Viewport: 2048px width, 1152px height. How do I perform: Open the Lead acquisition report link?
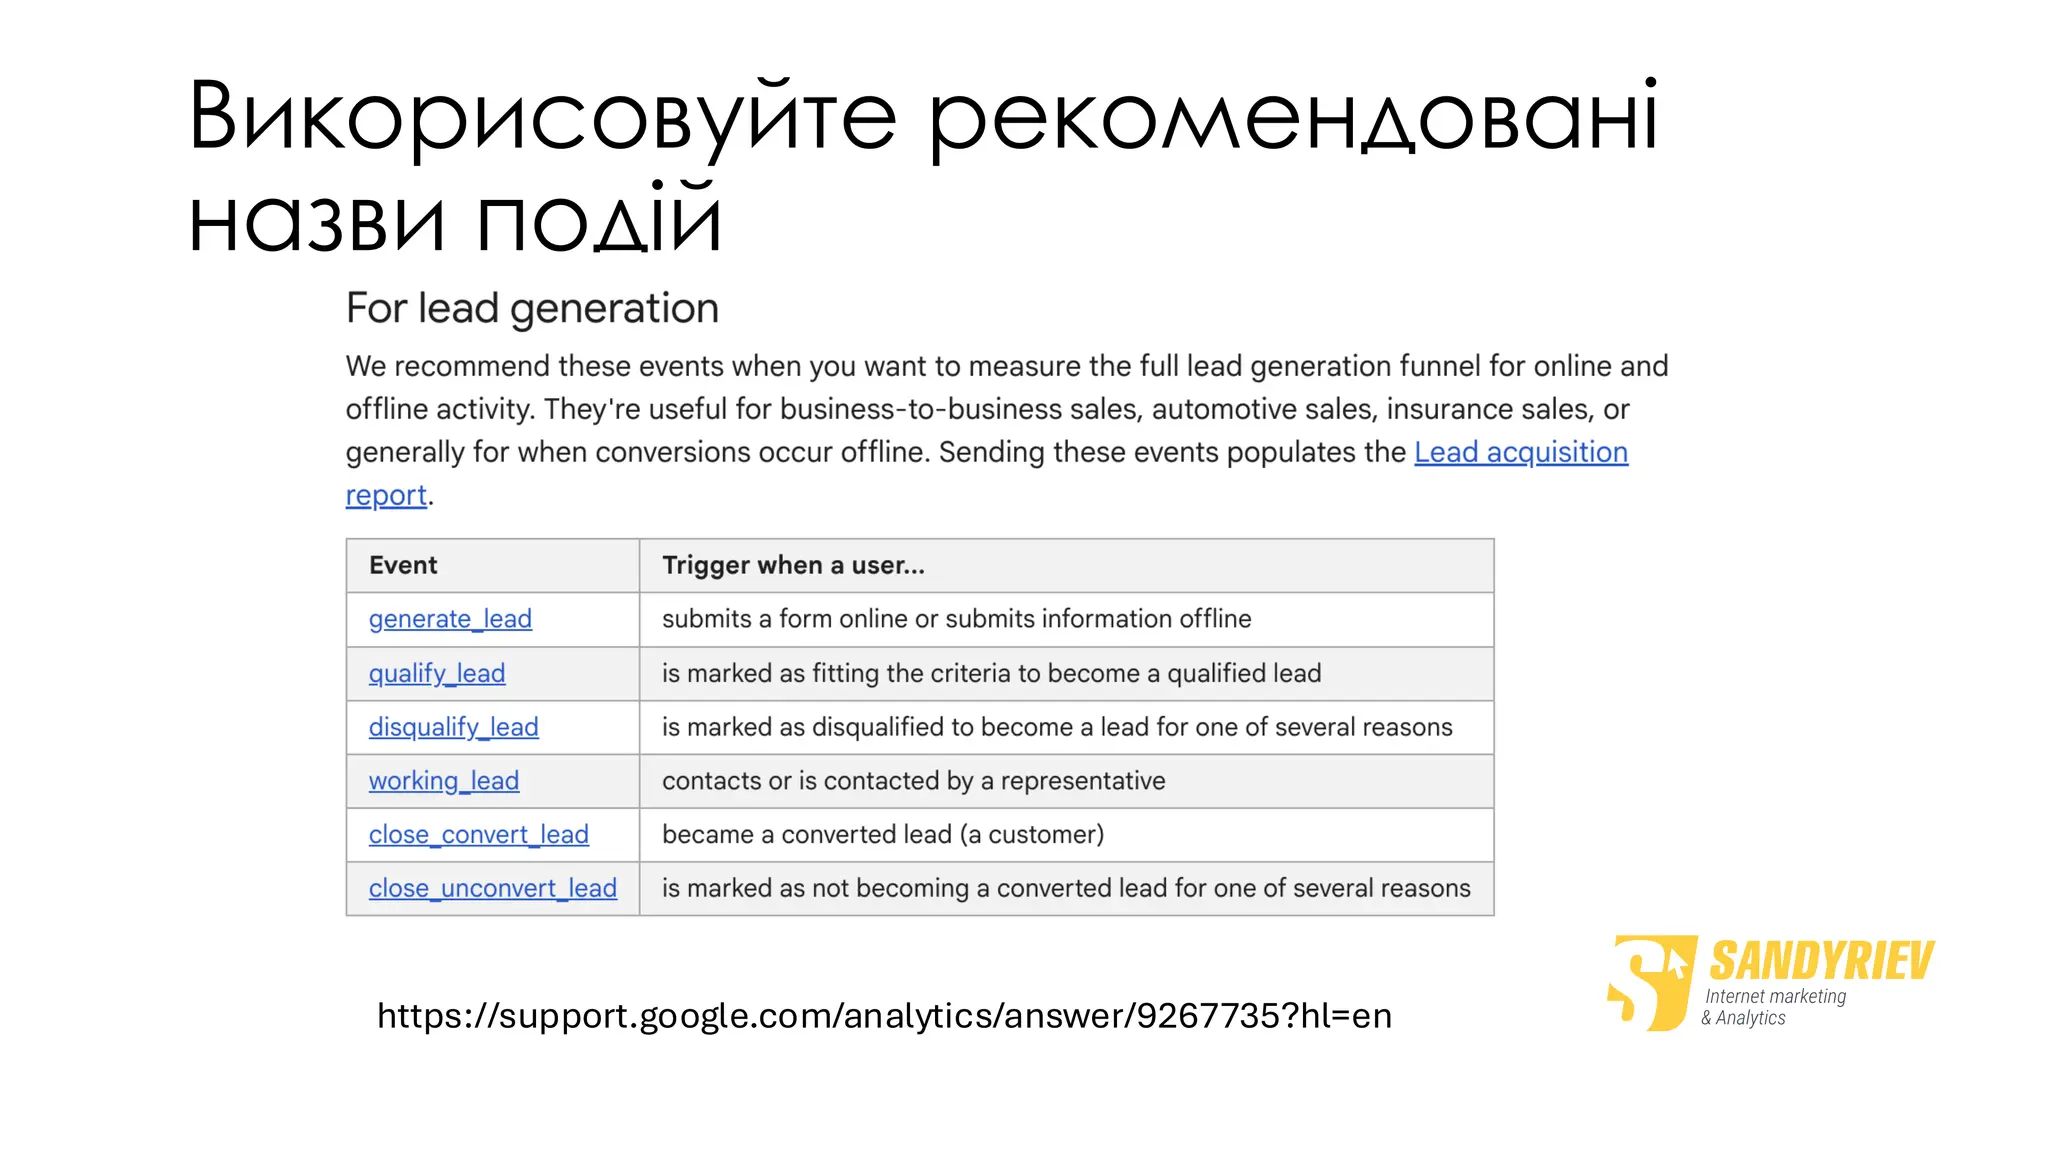(1520, 452)
